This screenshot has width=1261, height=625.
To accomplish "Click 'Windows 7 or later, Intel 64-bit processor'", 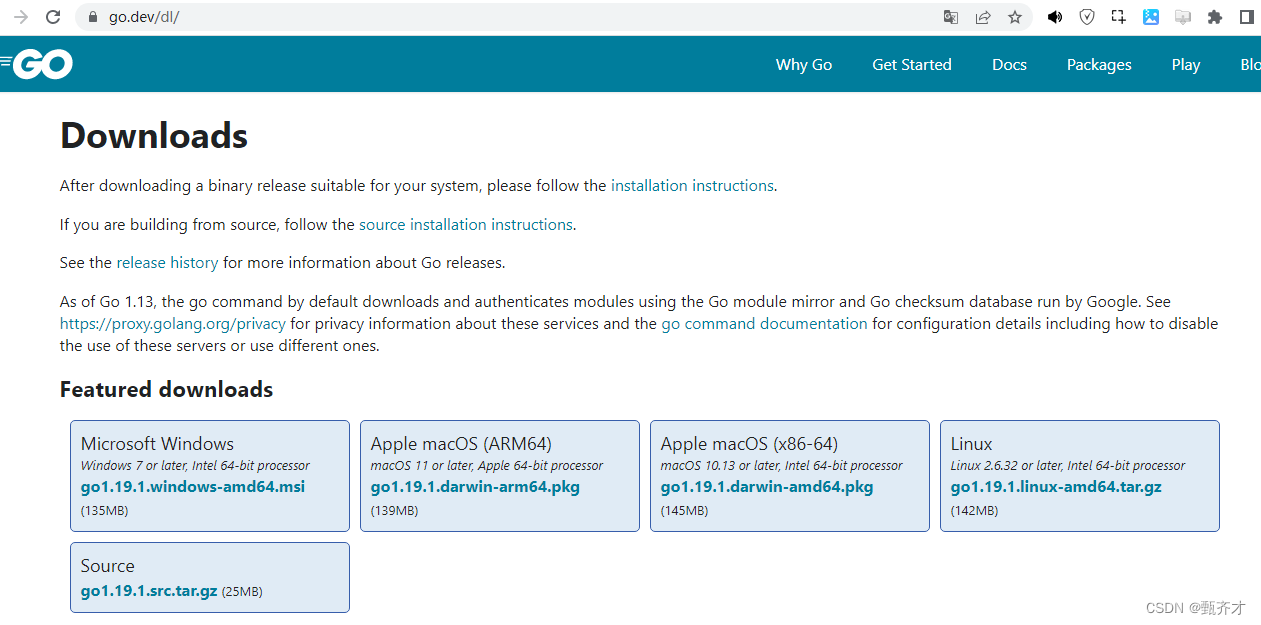I will click(195, 466).
